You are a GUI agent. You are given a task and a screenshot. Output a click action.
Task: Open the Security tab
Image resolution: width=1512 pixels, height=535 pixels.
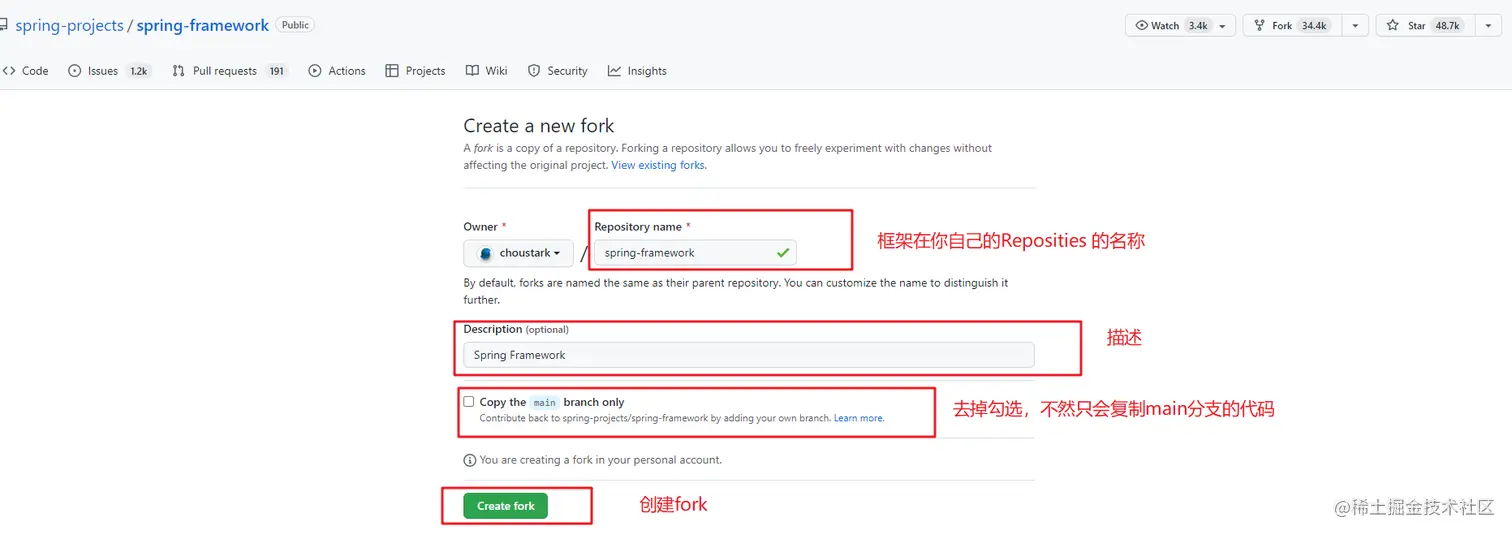[x=558, y=71]
